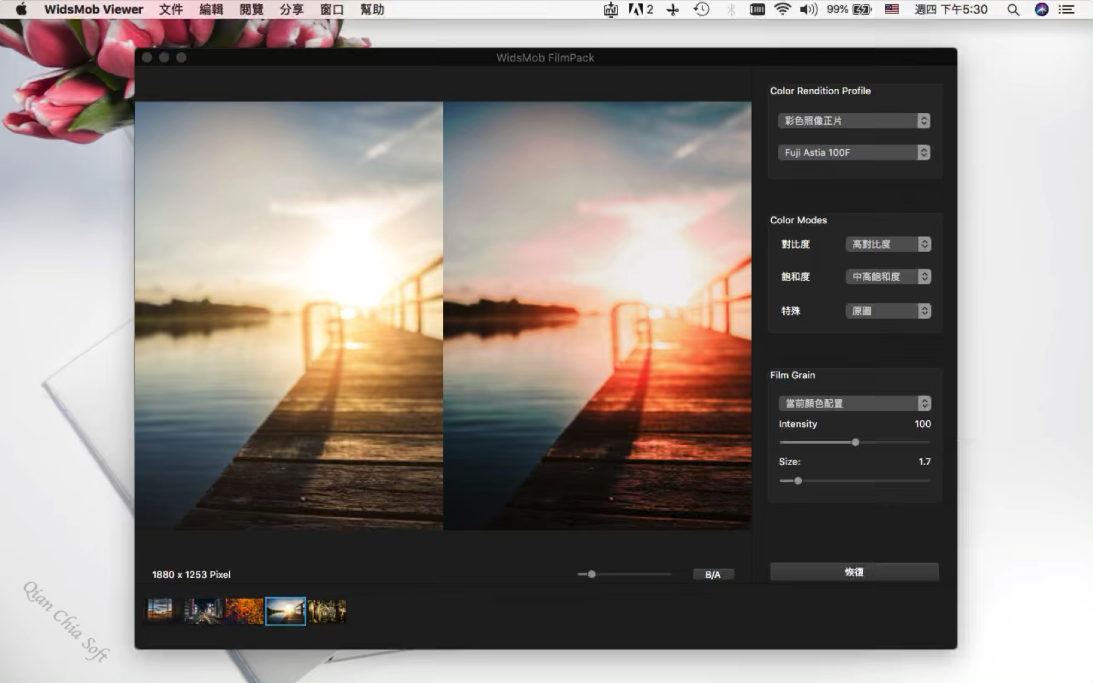The image size is (1093, 683).
Task: Open the Fuji Astia 100F profile dropdown
Action: pyautogui.click(x=854, y=152)
